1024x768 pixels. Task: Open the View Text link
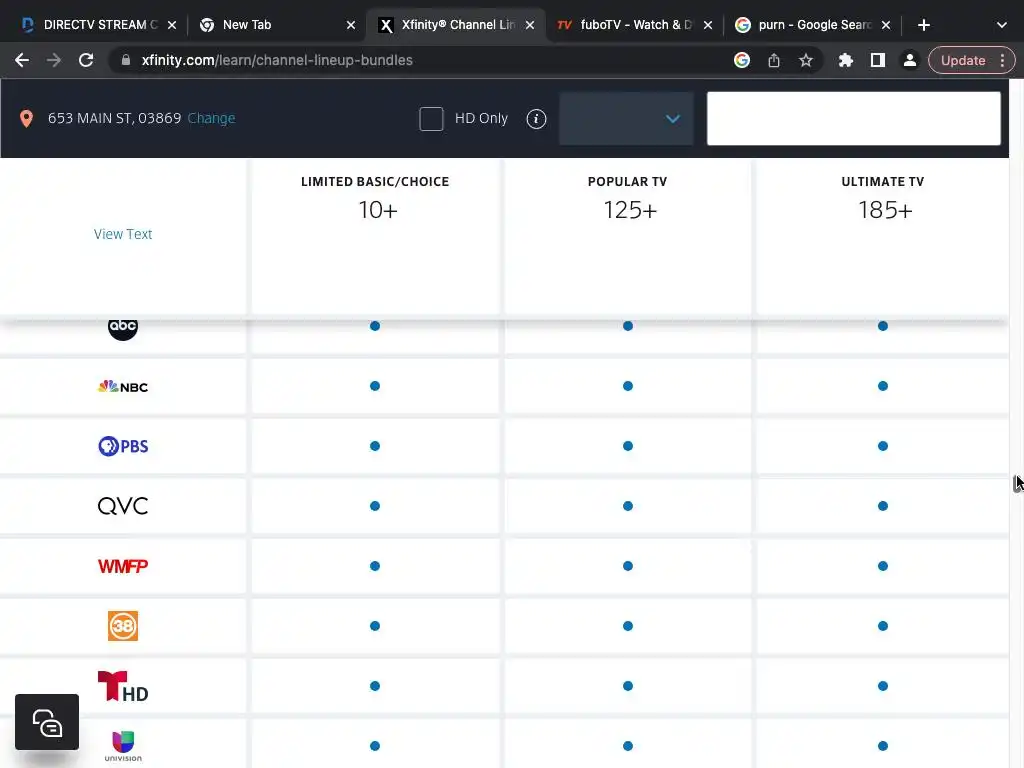(x=123, y=234)
